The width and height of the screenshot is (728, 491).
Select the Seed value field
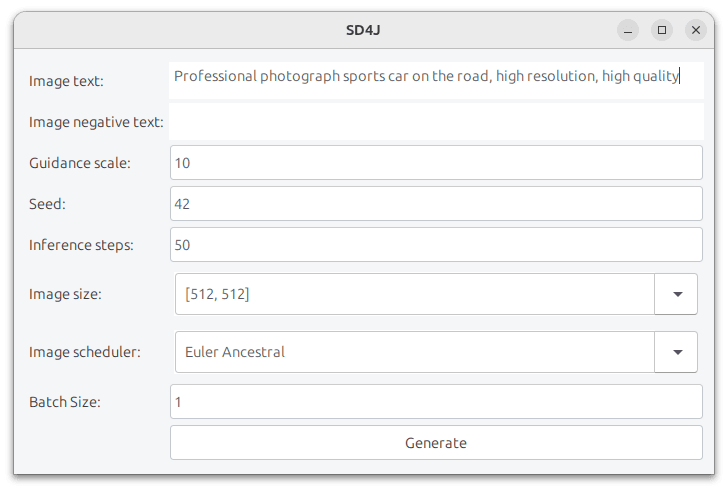pos(436,203)
